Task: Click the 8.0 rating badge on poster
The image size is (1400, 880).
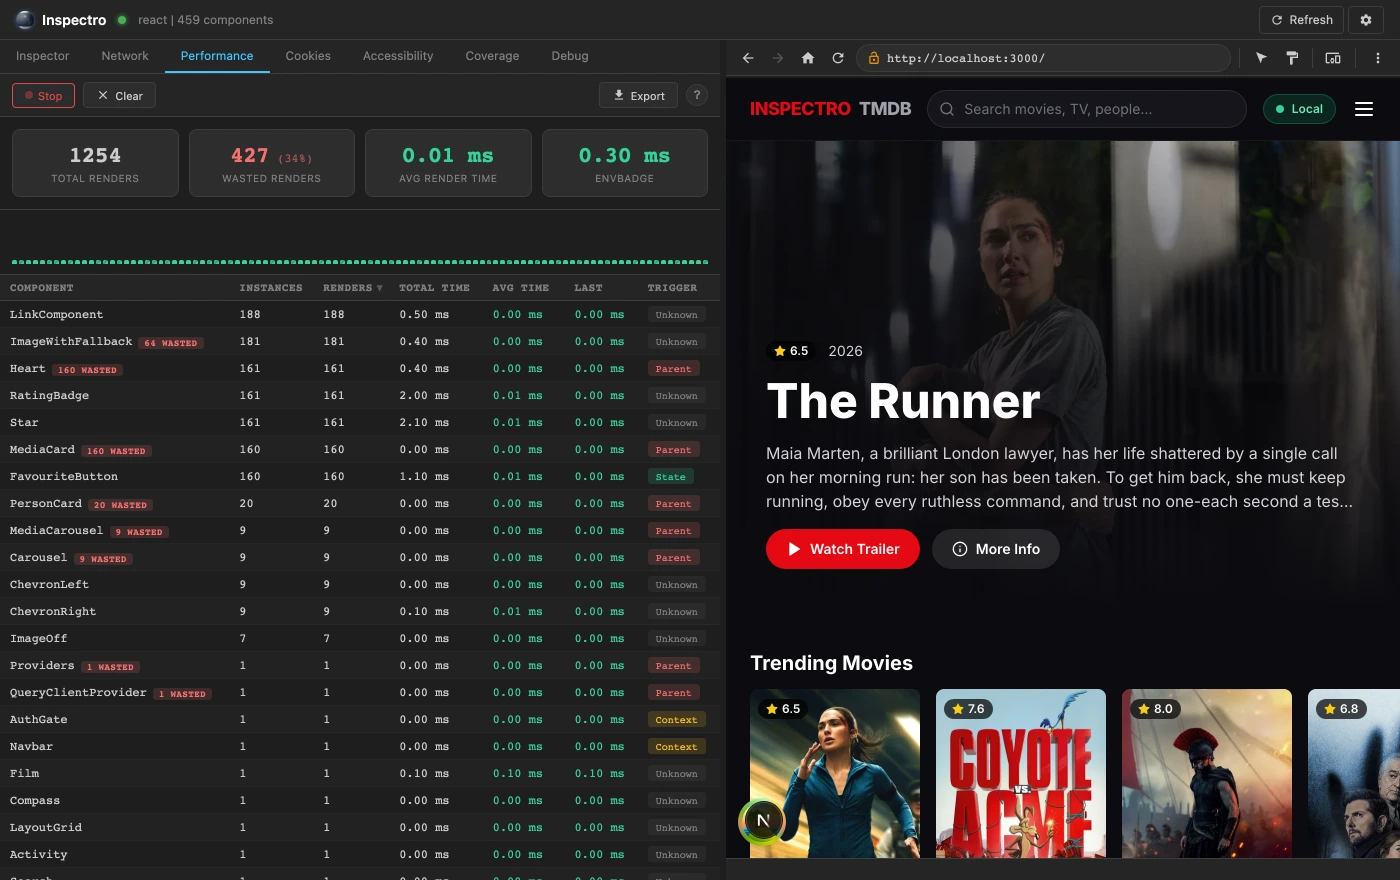Action: [1155, 709]
